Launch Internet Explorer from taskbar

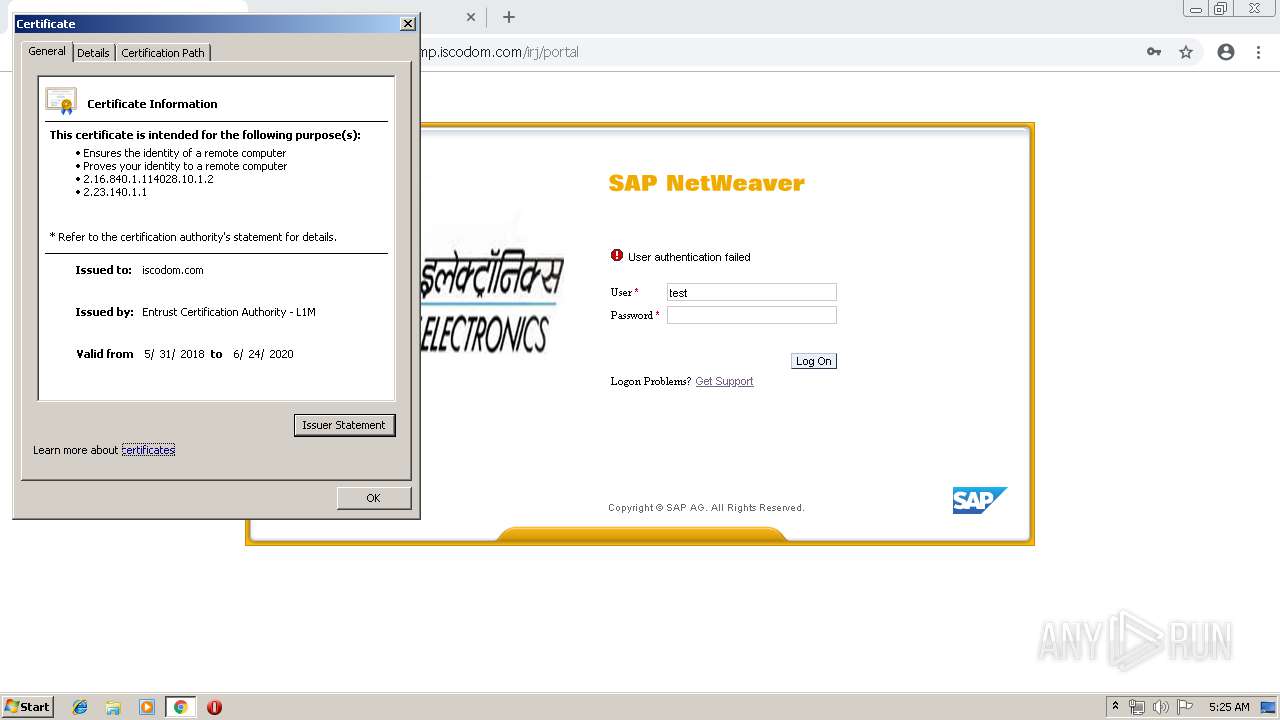click(80, 707)
